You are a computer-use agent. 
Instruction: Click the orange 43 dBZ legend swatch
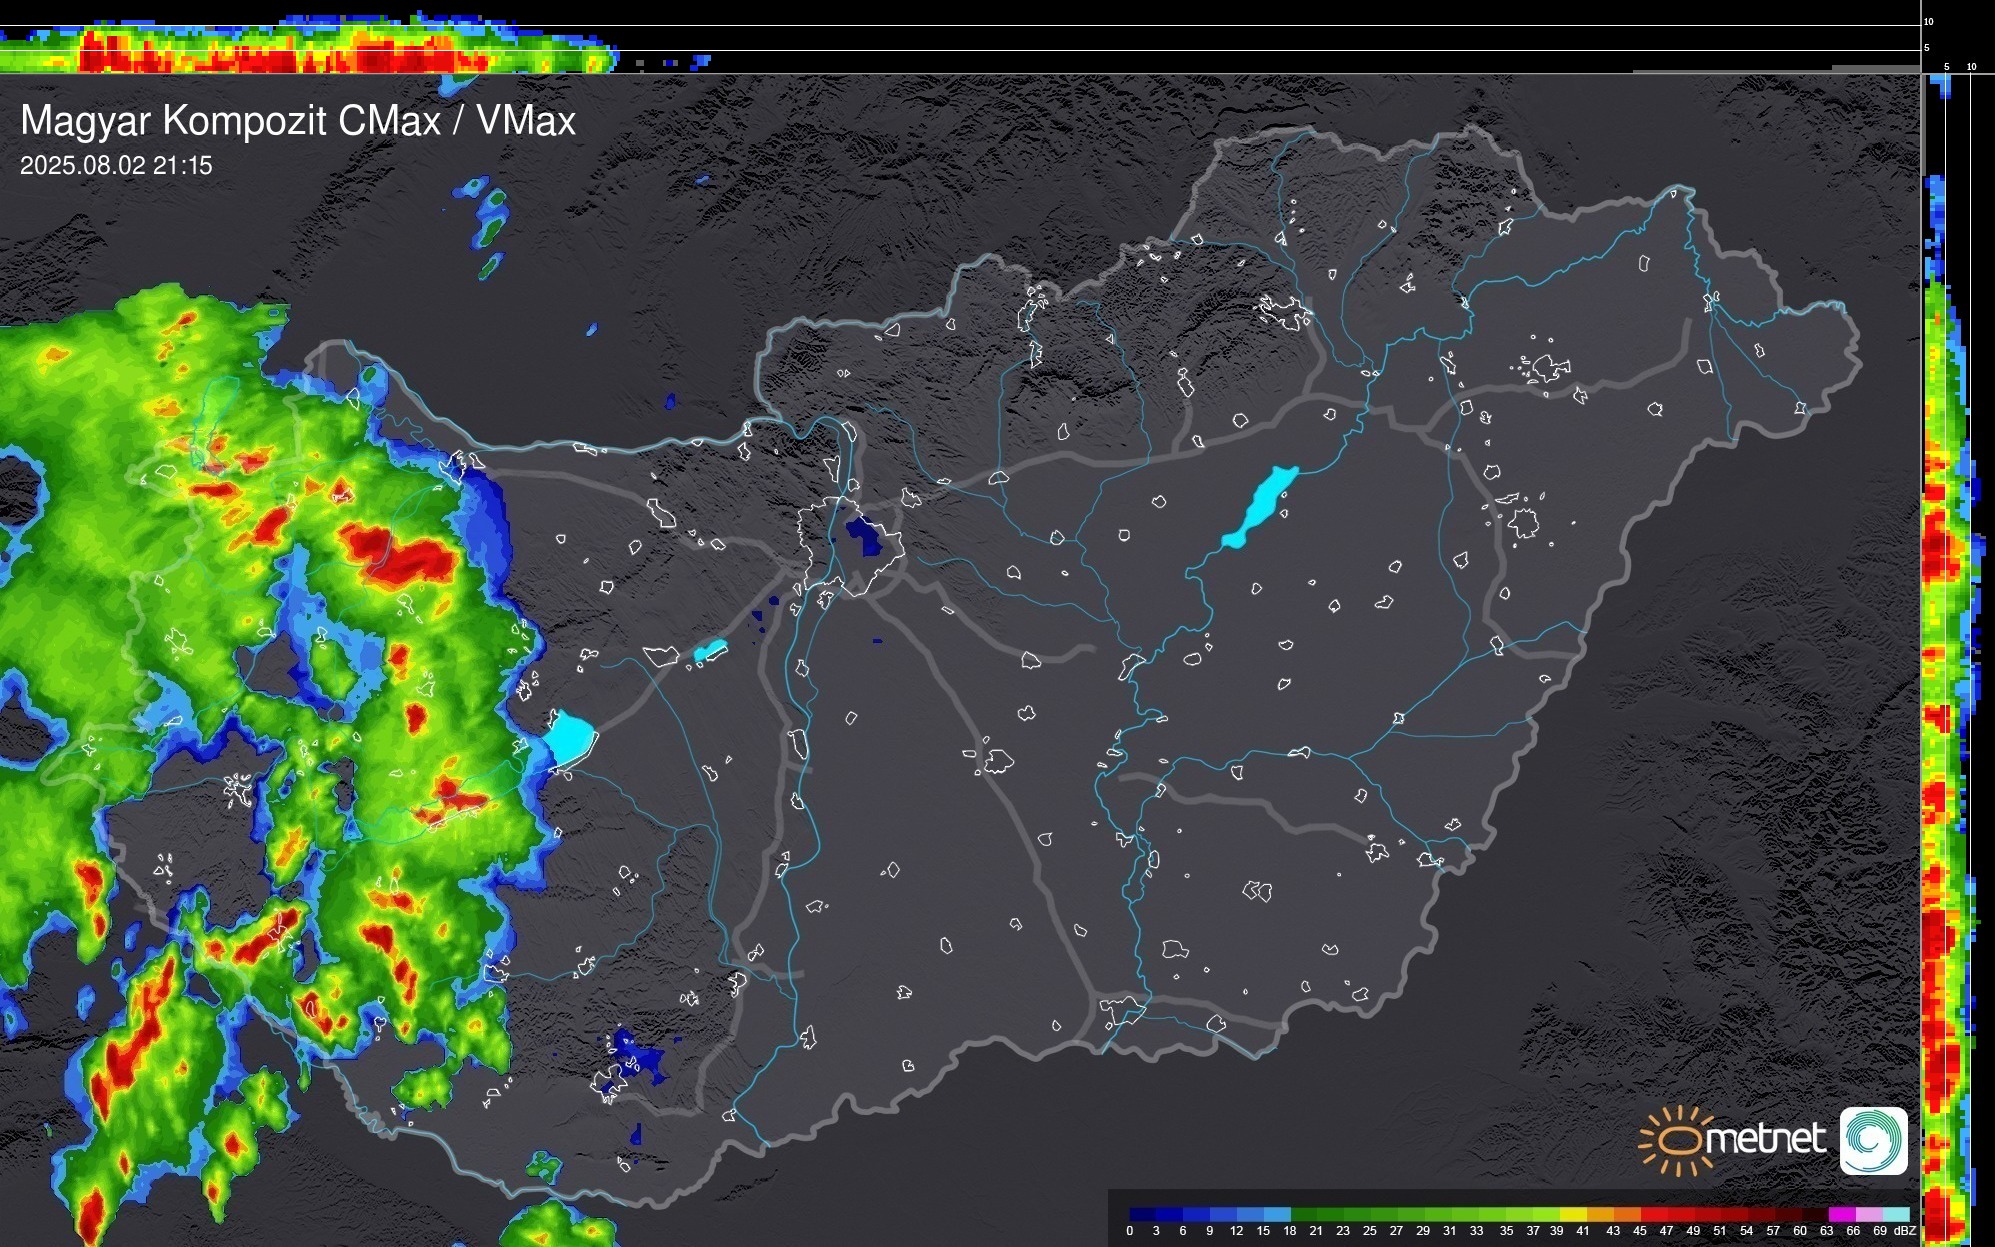pyautogui.click(x=1627, y=1215)
